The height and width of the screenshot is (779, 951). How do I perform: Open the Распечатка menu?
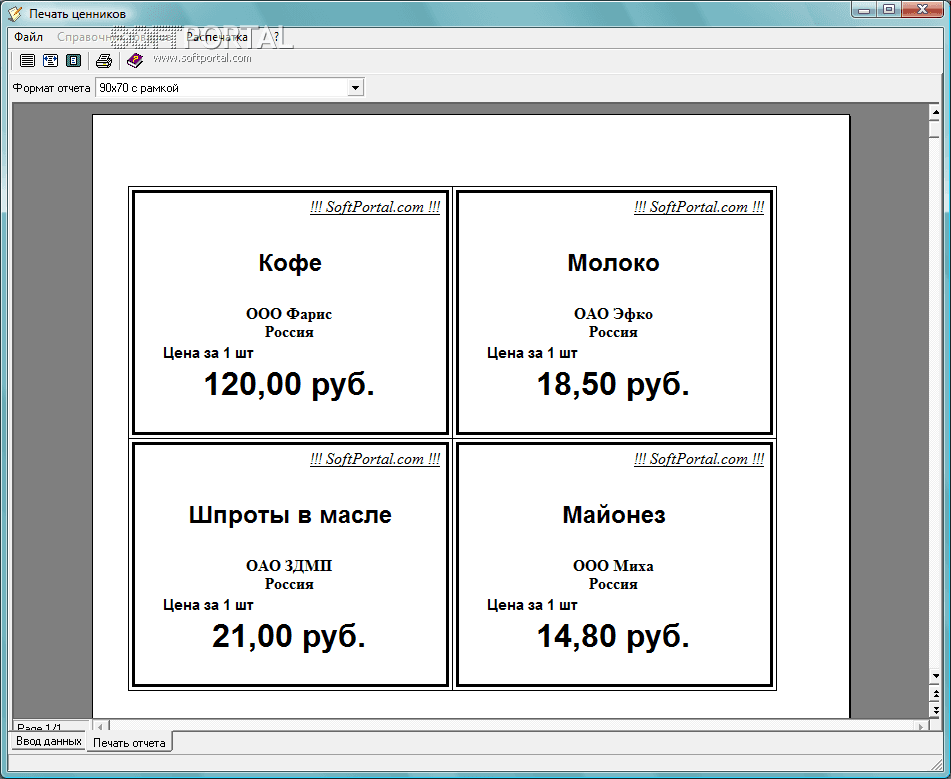(217, 37)
